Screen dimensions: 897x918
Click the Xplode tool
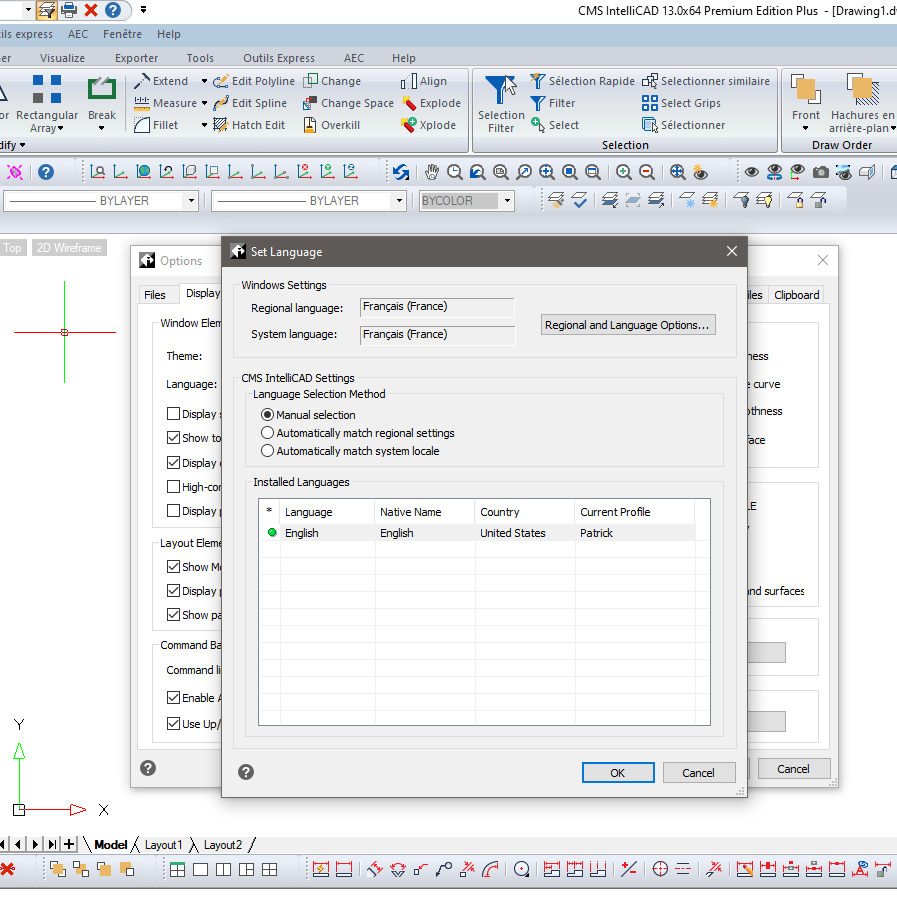tap(429, 125)
